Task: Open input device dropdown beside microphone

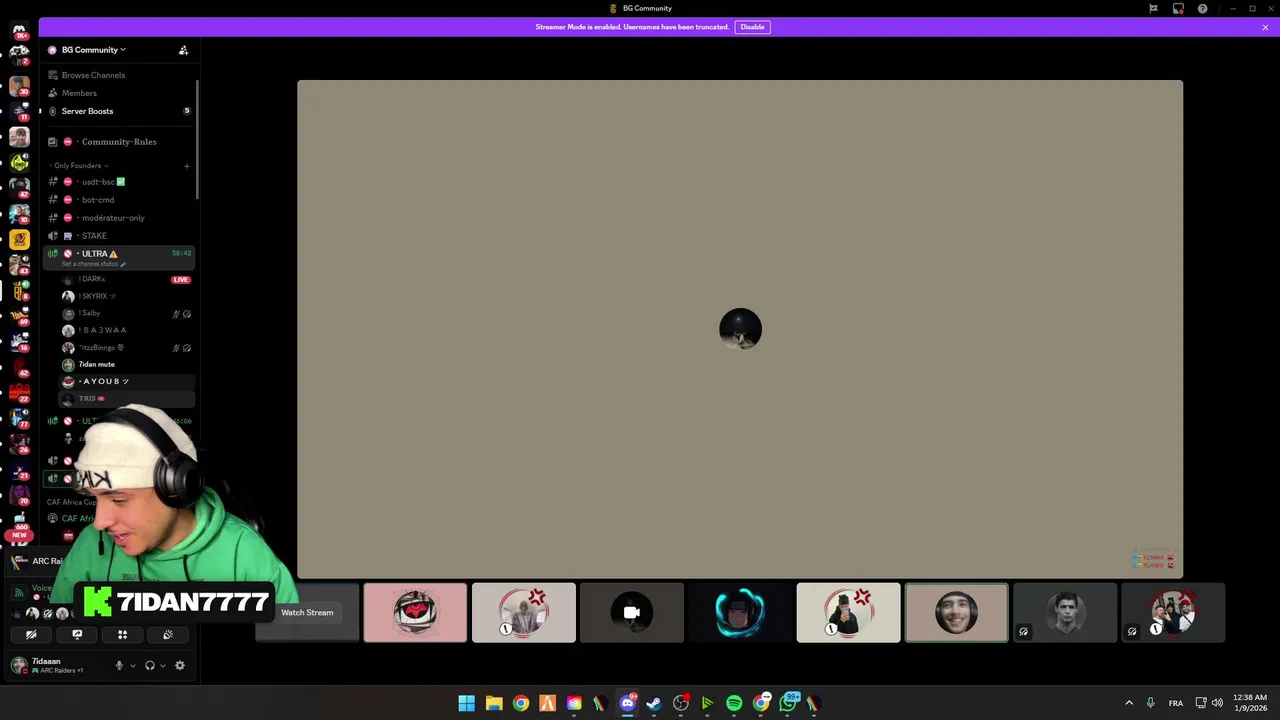Action: point(132,666)
